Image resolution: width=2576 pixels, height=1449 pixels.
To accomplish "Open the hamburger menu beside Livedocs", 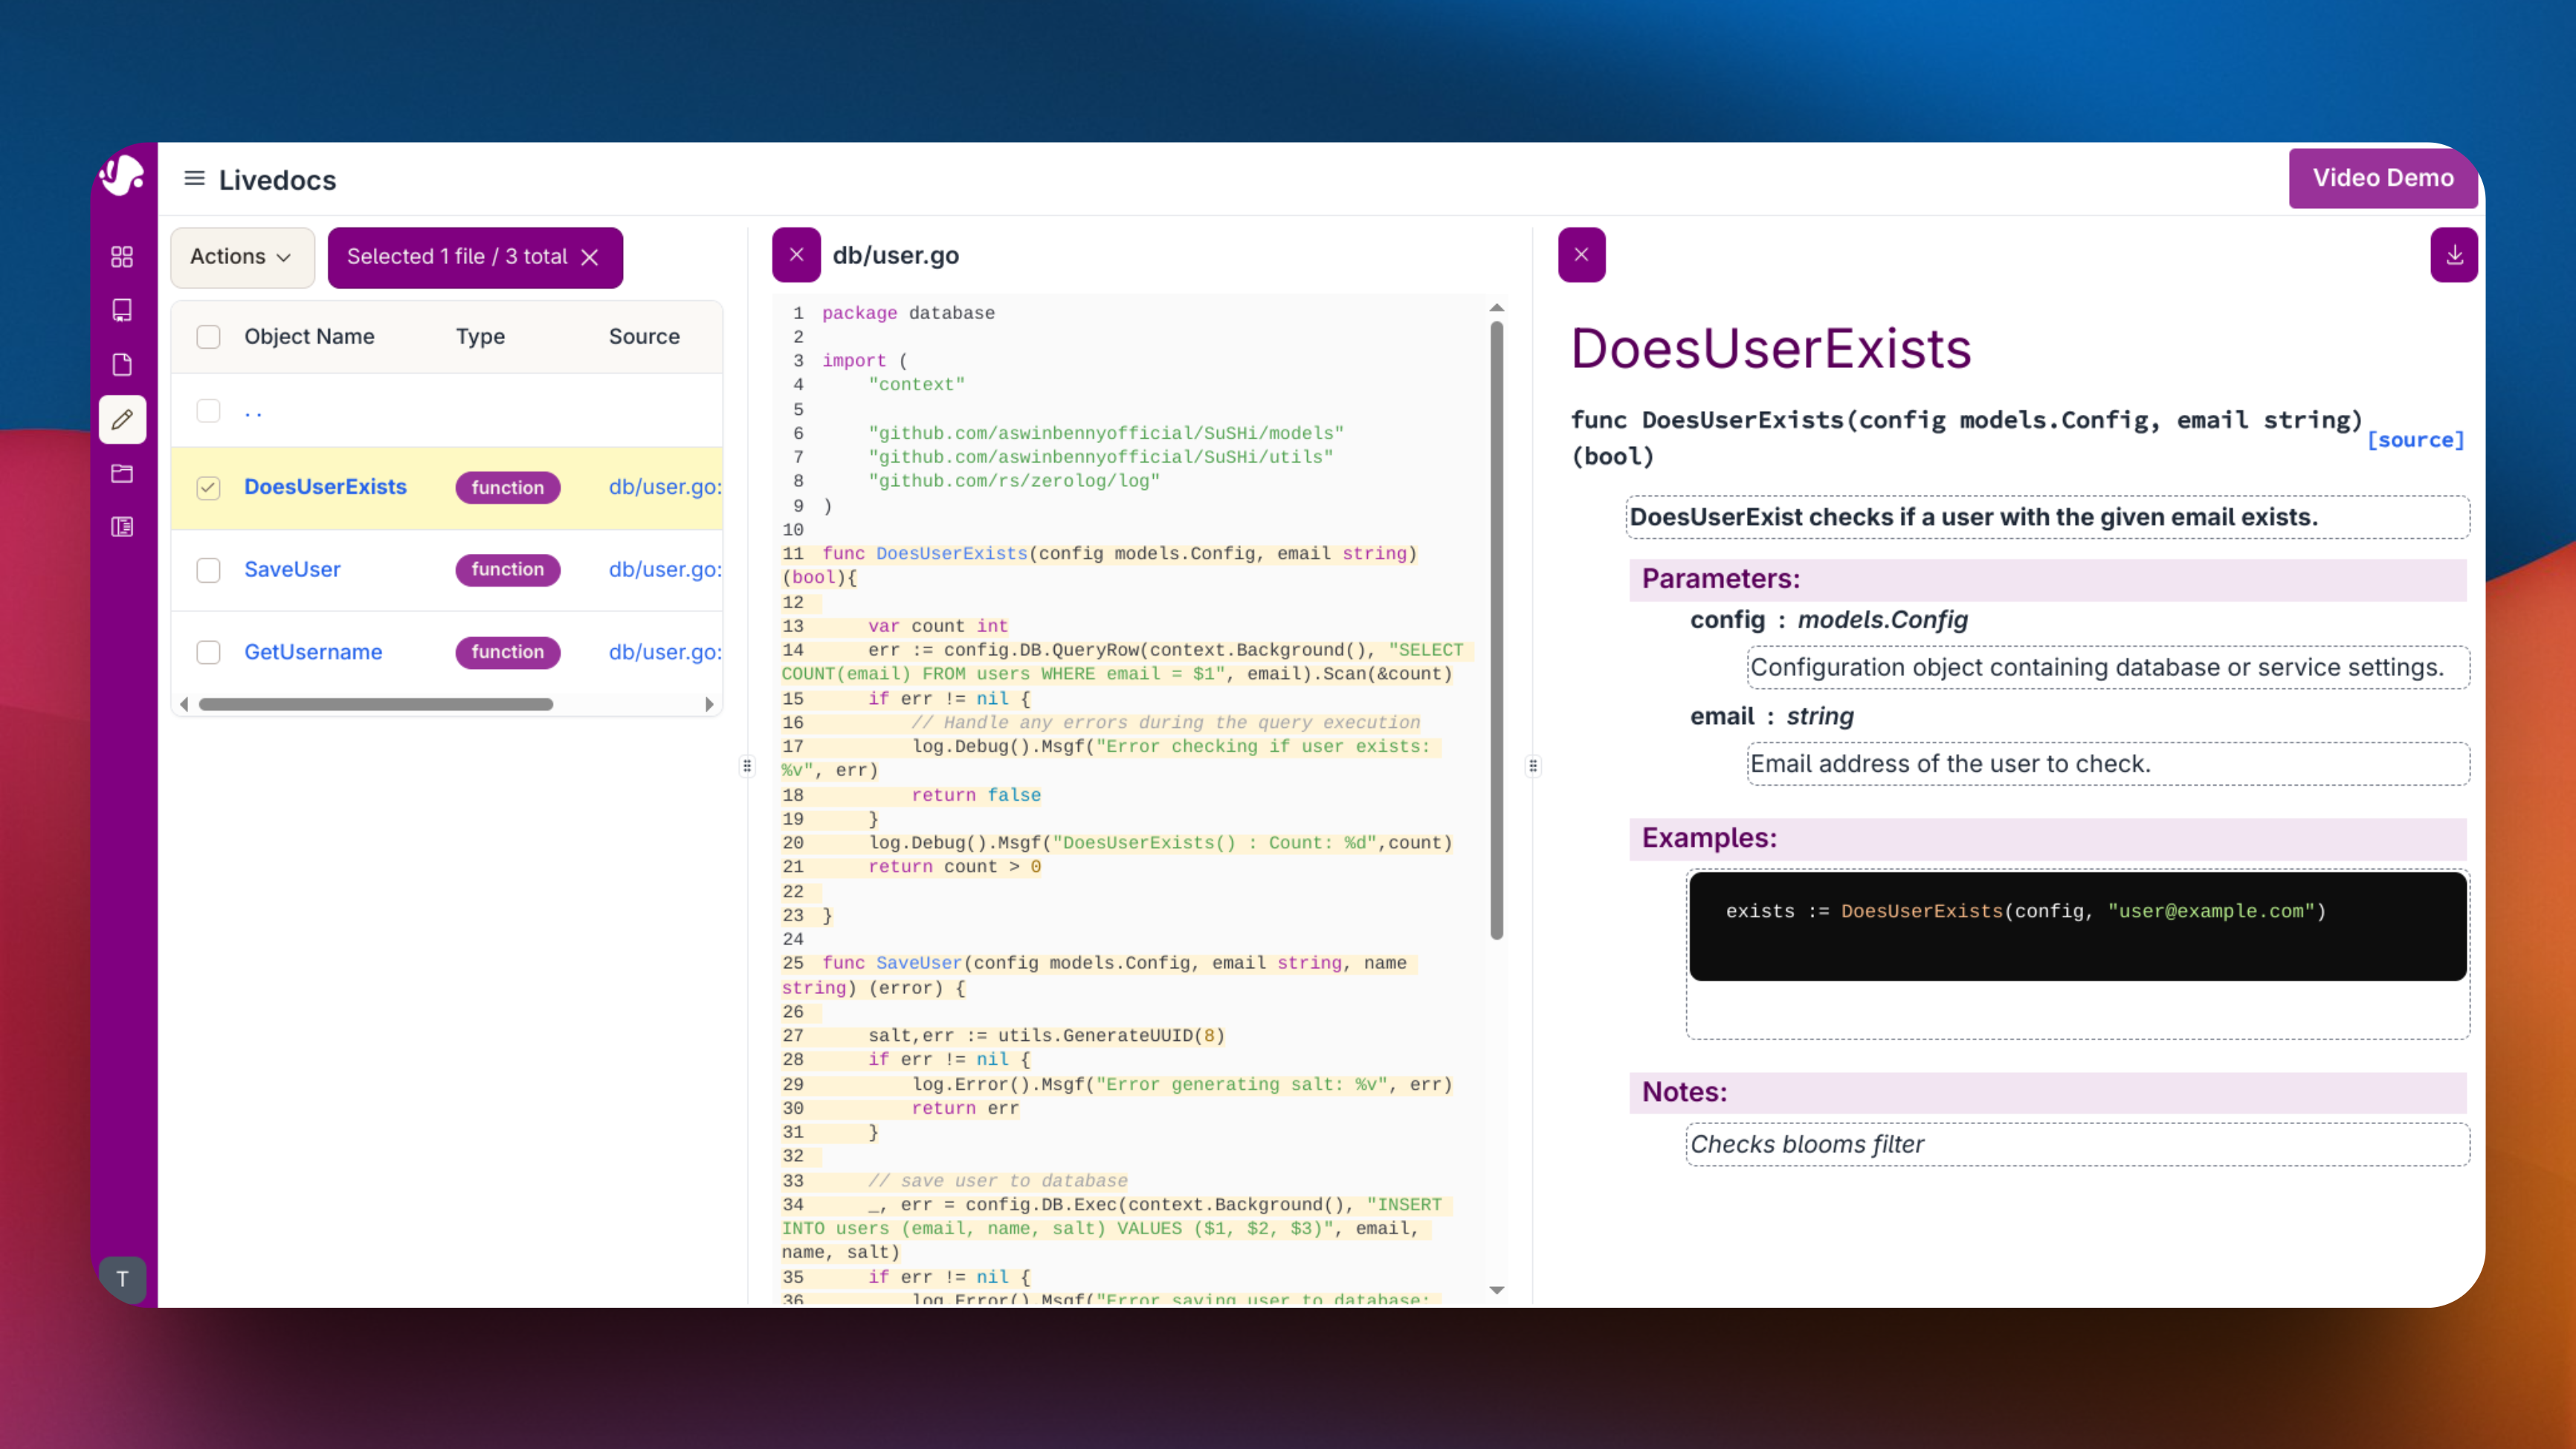I will tap(194, 179).
